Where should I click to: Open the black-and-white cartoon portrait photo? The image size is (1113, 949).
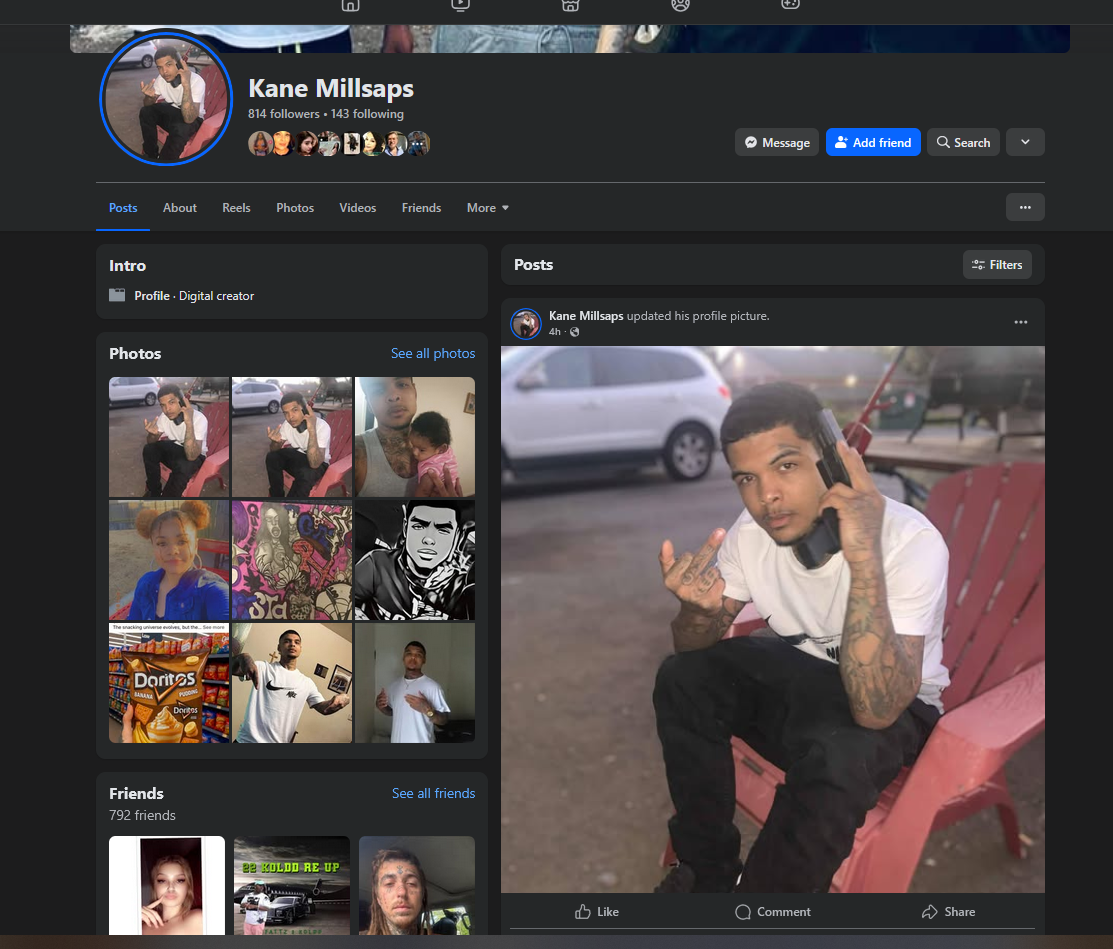pos(415,560)
